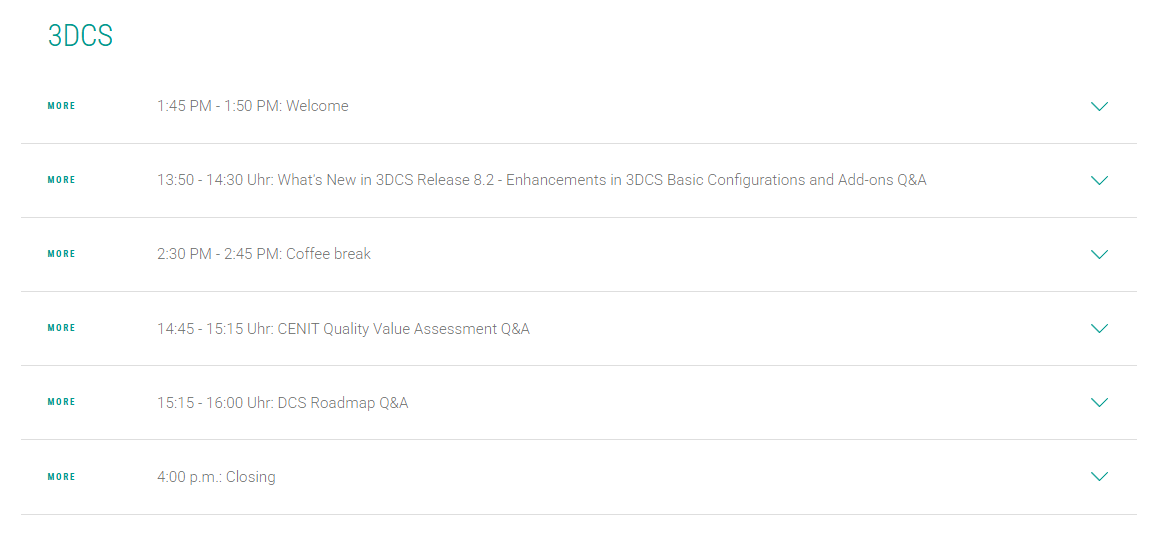This screenshot has width=1151, height=538.
Task: Select the '2:30 PM - 2:45 PM: Coffee break' title
Action: 263,254
